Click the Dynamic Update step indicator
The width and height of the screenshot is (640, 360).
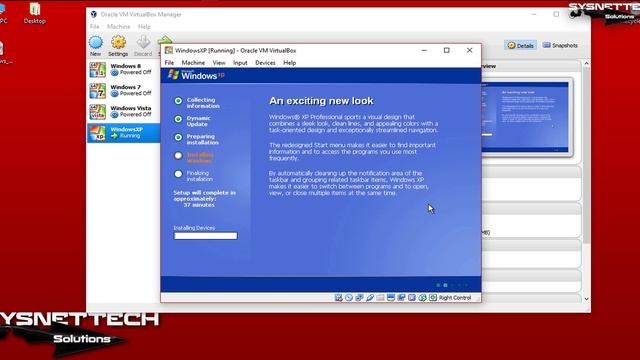(178, 119)
